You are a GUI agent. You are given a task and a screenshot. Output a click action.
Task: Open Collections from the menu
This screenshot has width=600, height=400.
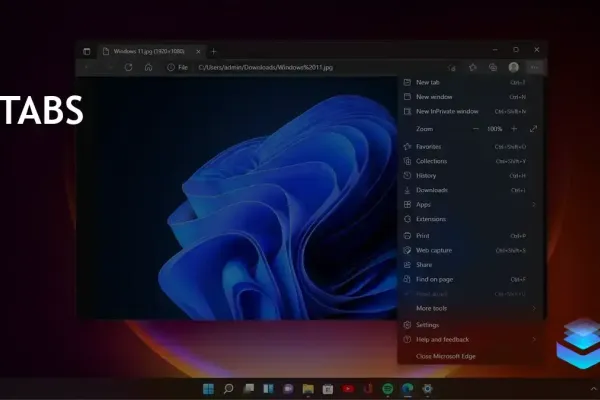(x=470, y=161)
